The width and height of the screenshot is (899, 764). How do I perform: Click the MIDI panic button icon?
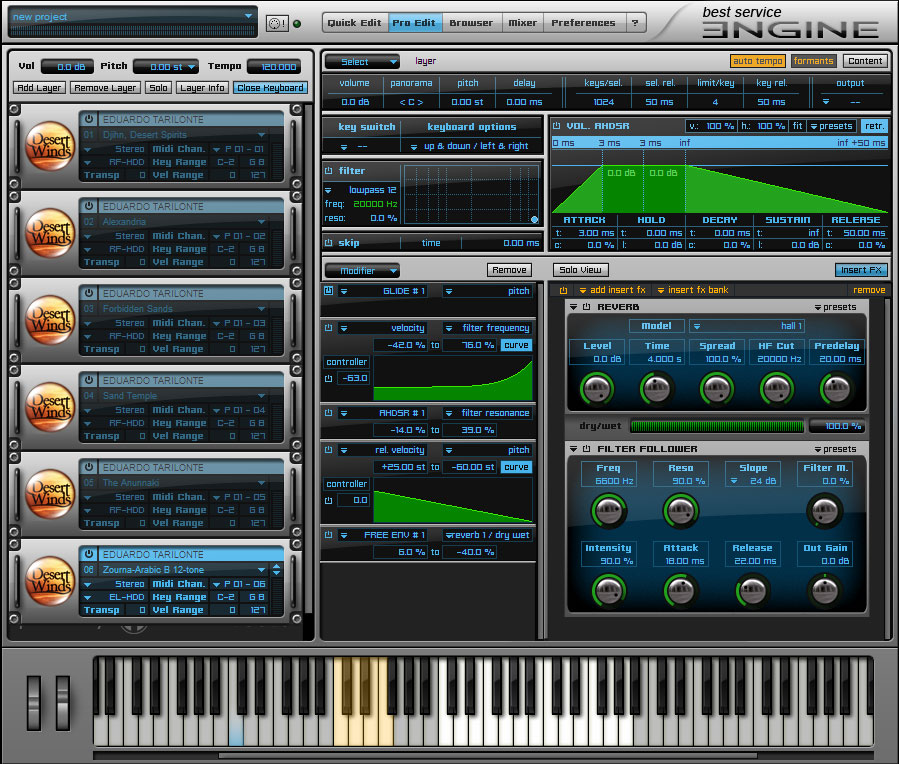[x=277, y=23]
